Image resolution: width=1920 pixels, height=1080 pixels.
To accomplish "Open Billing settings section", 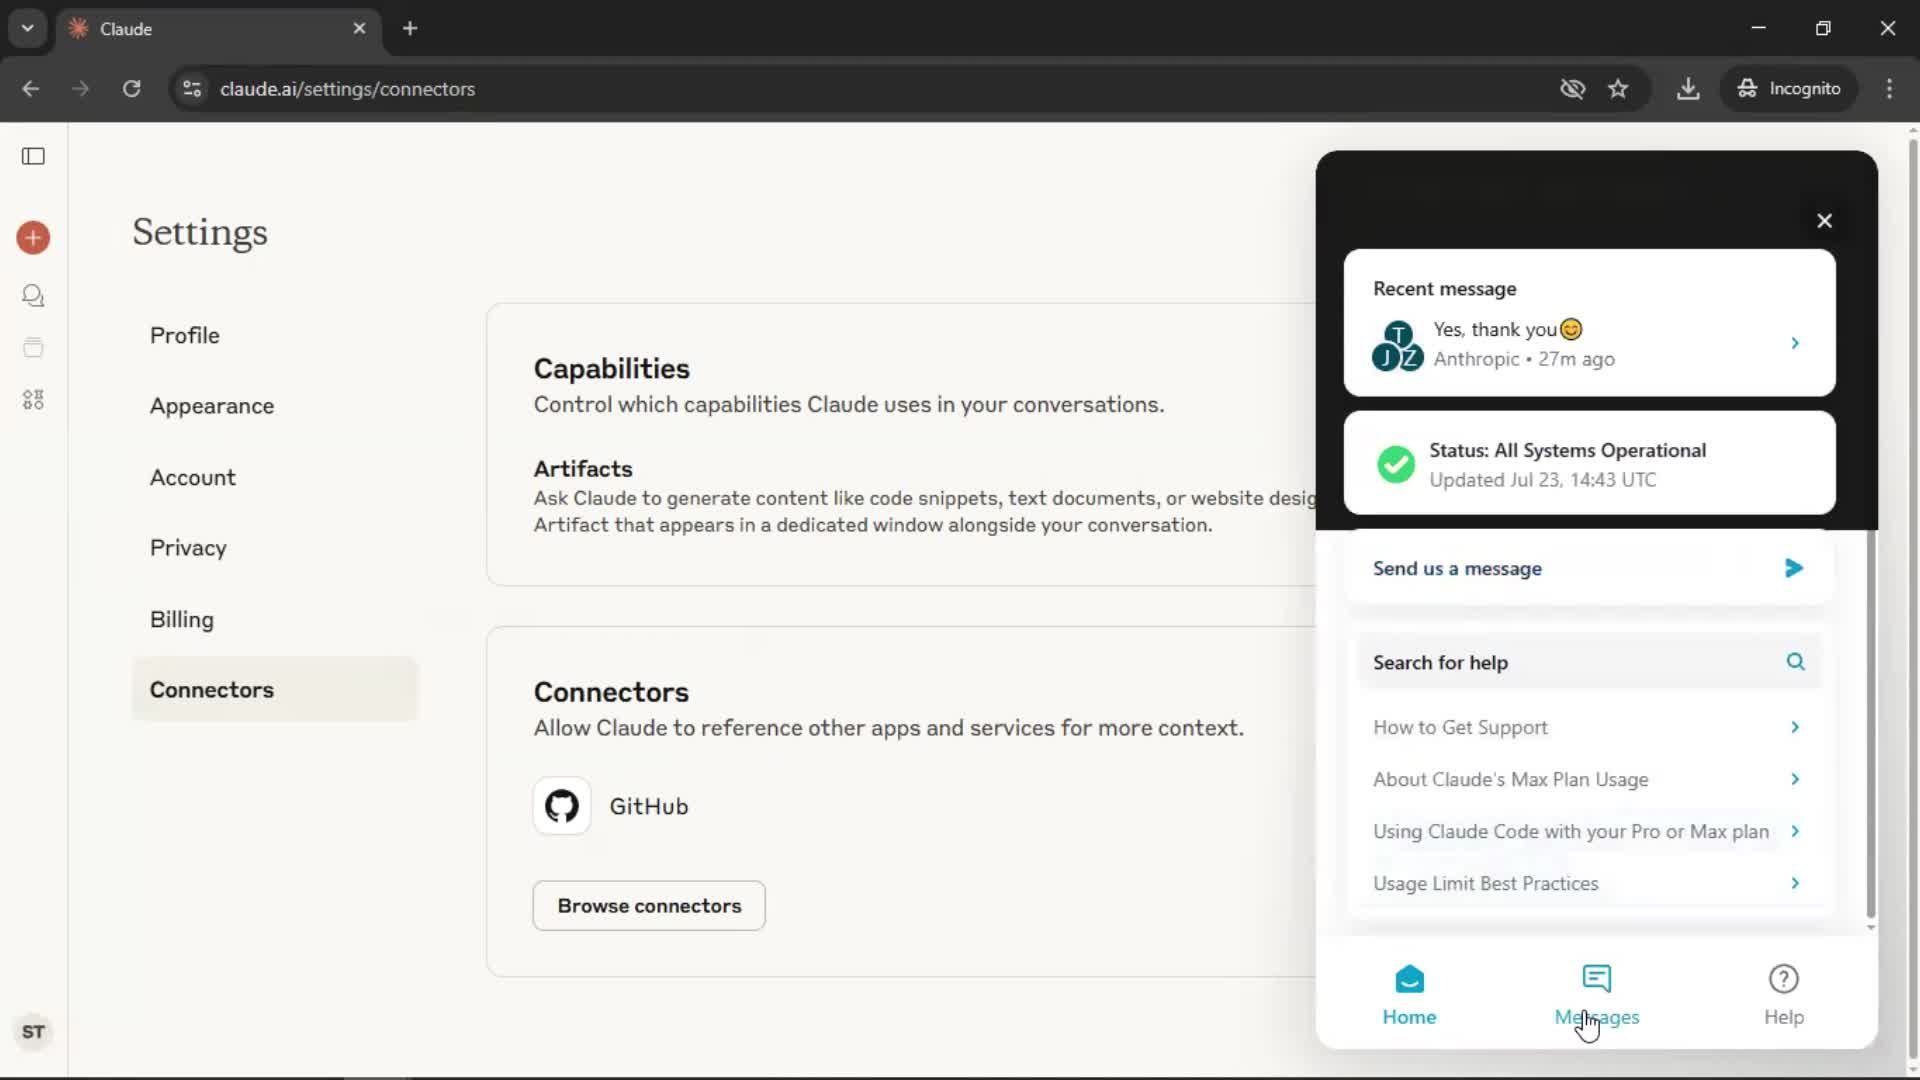I will coord(275,620).
